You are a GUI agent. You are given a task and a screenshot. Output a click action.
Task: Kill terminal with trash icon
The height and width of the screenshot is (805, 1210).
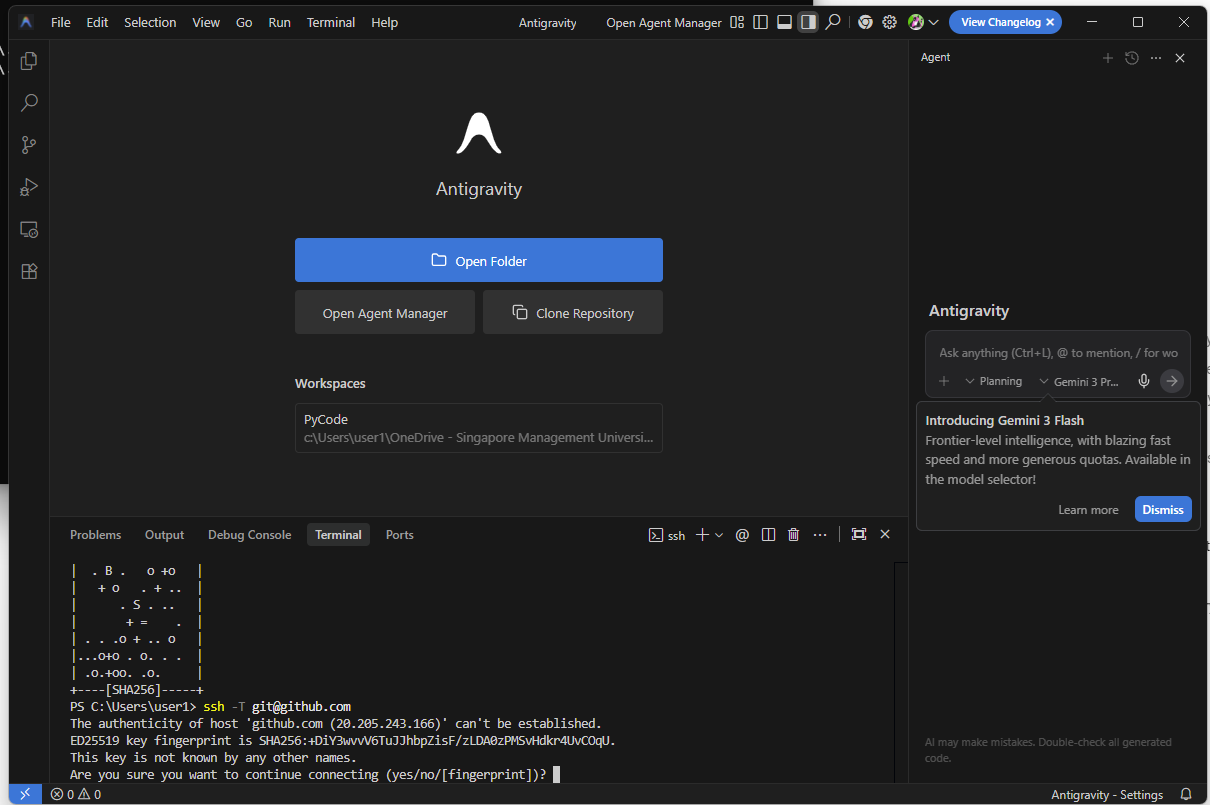(794, 535)
